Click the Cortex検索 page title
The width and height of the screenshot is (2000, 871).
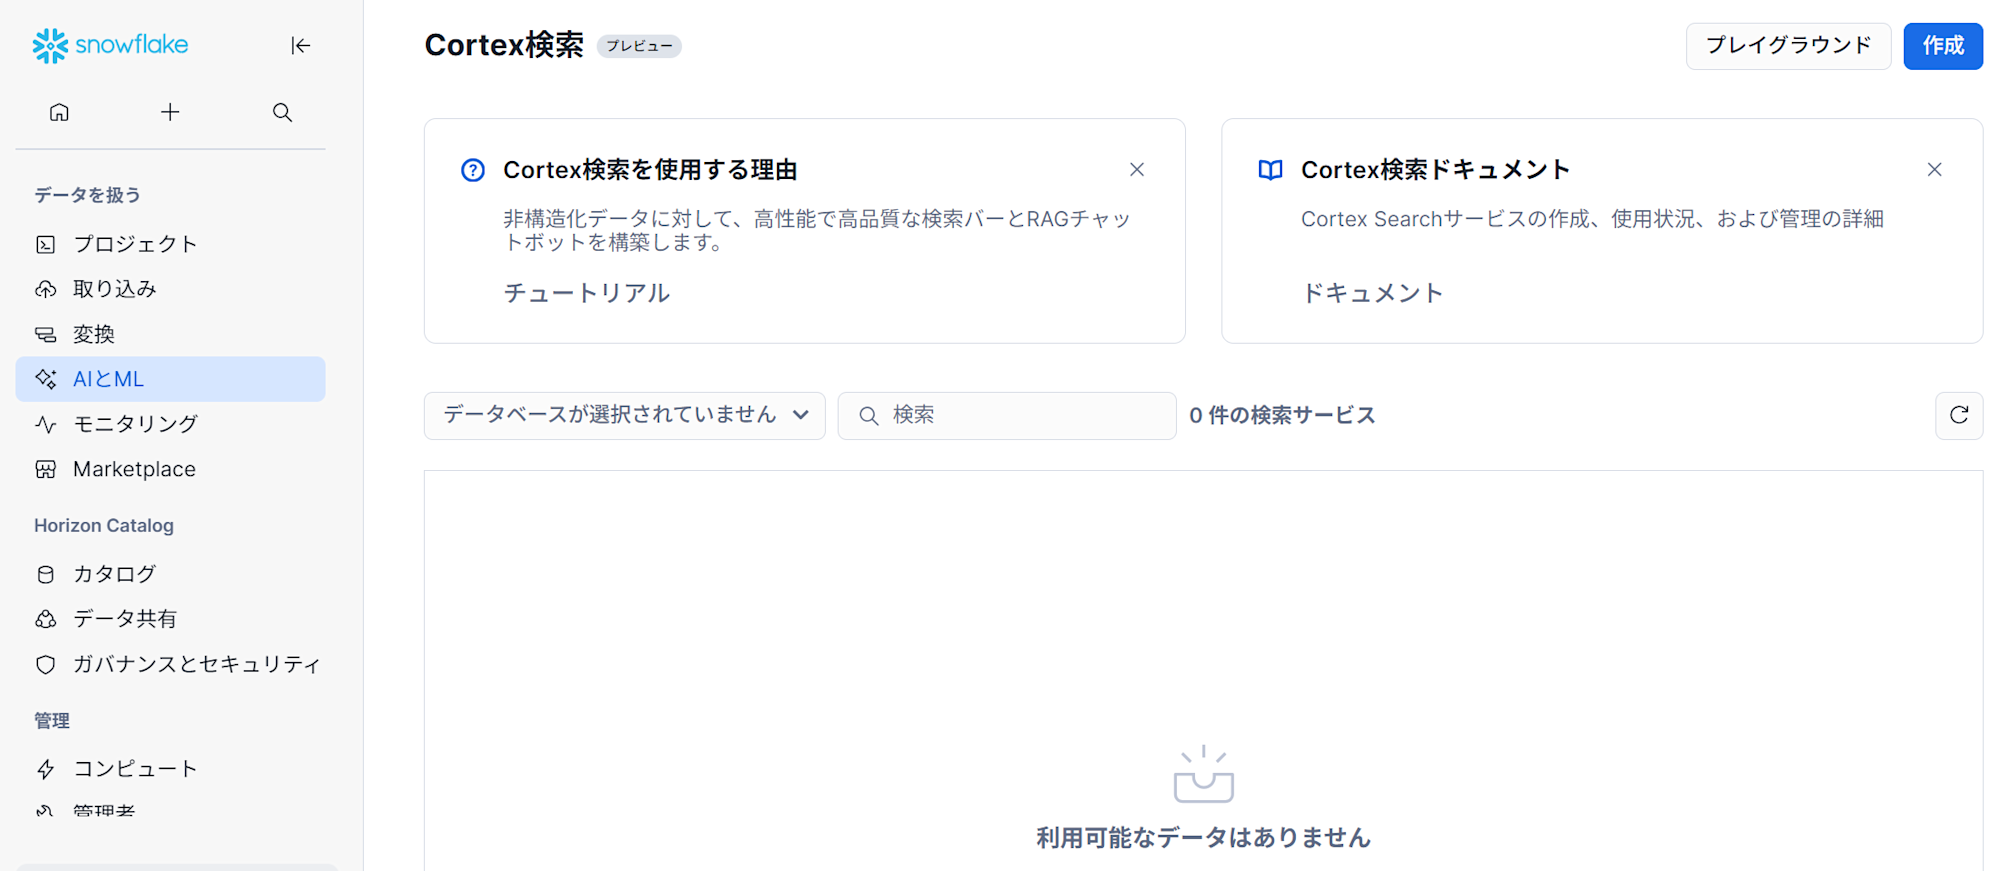pyautogui.click(x=504, y=45)
